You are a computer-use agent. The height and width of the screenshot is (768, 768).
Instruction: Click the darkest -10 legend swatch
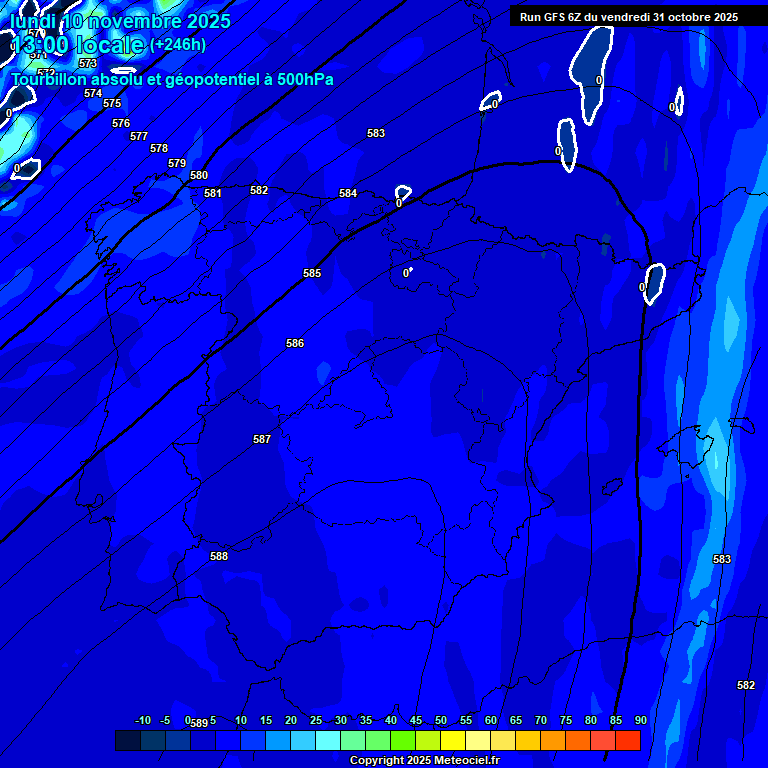[x=128, y=740]
